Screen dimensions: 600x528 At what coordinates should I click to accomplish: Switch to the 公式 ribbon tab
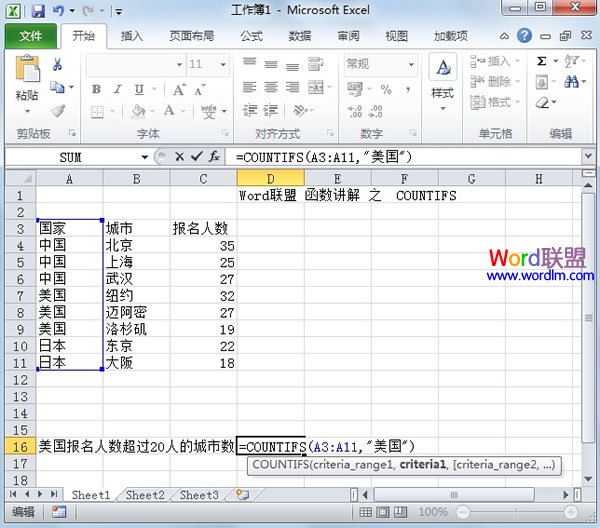click(251, 36)
